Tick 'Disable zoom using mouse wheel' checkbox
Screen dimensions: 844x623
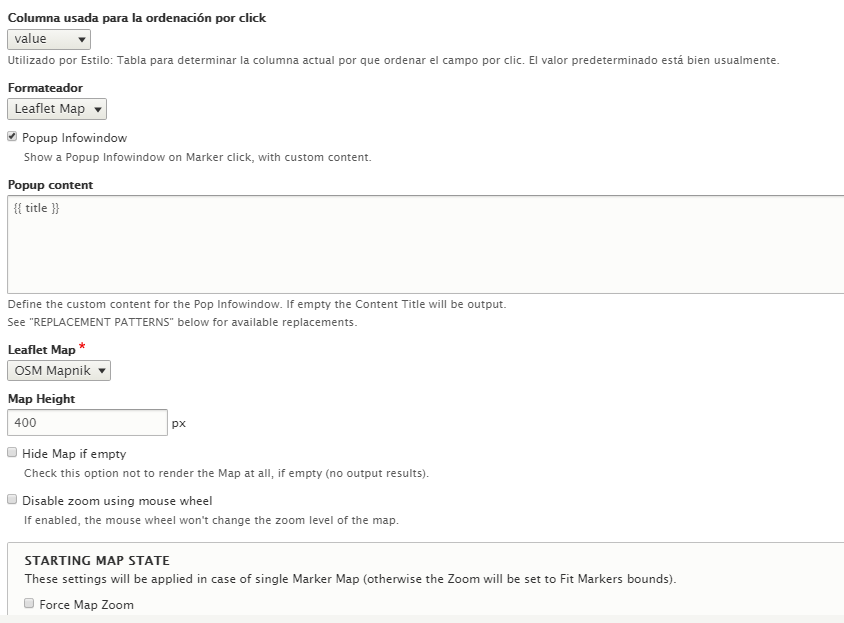[x=12, y=499]
